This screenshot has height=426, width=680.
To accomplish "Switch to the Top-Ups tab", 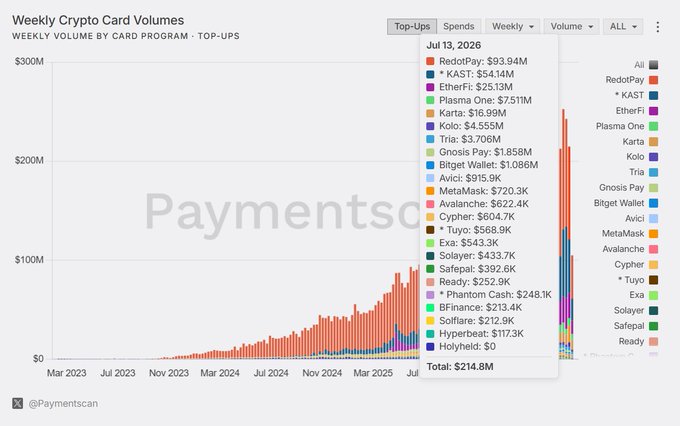I will (412, 26).
